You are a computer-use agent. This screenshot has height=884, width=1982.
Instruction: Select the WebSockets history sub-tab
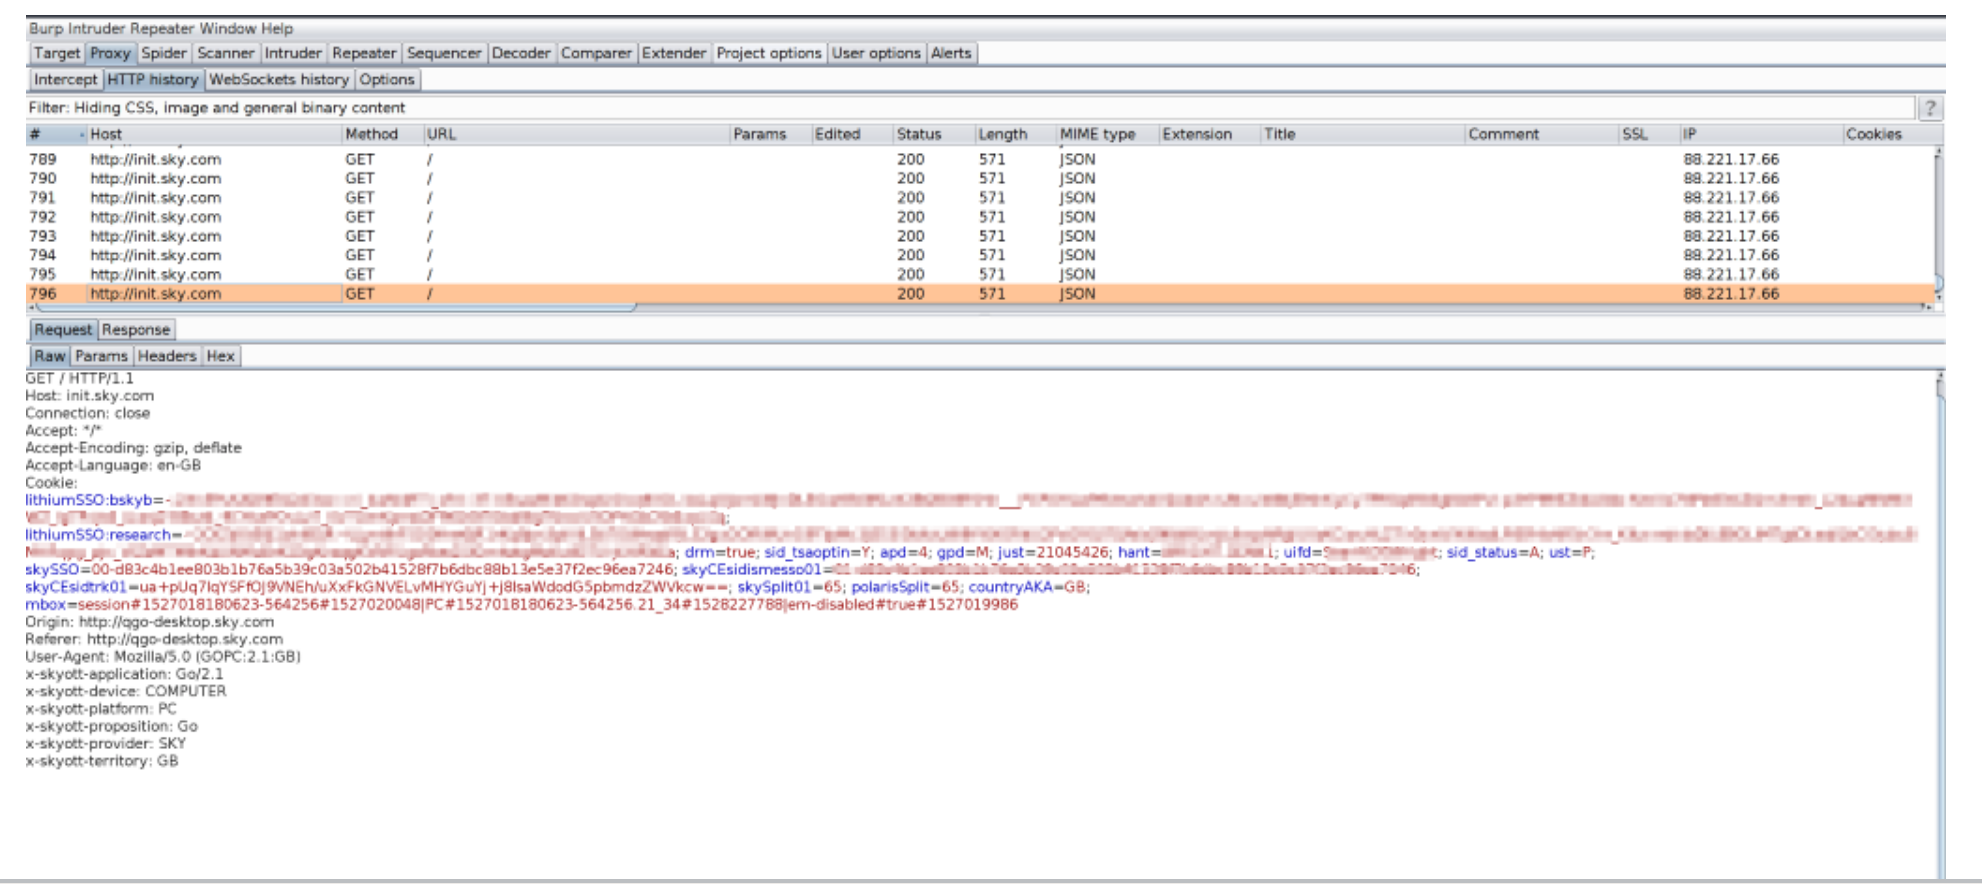tap(279, 79)
